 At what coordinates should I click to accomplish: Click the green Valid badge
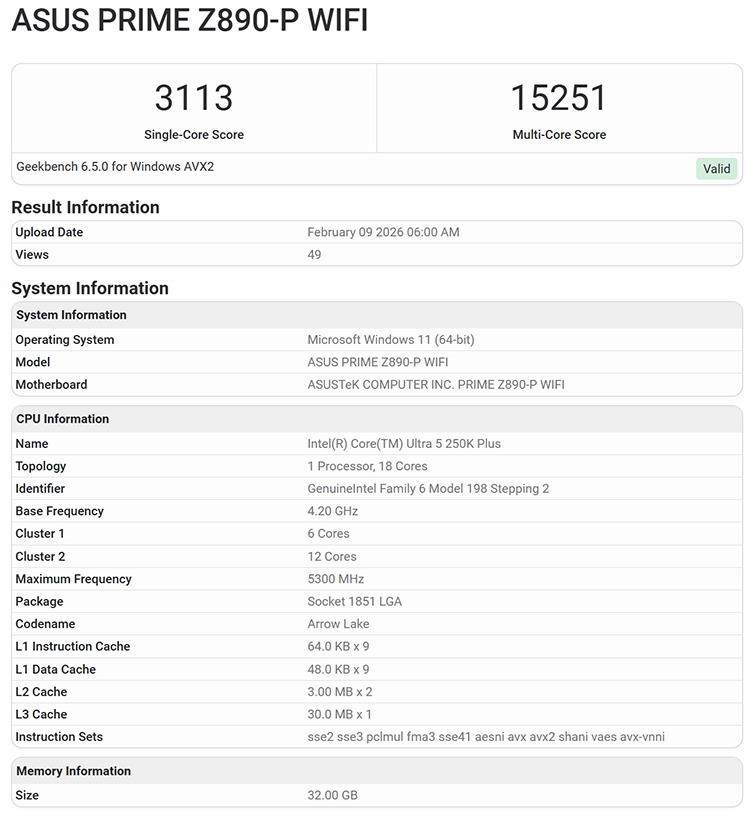(x=716, y=169)
